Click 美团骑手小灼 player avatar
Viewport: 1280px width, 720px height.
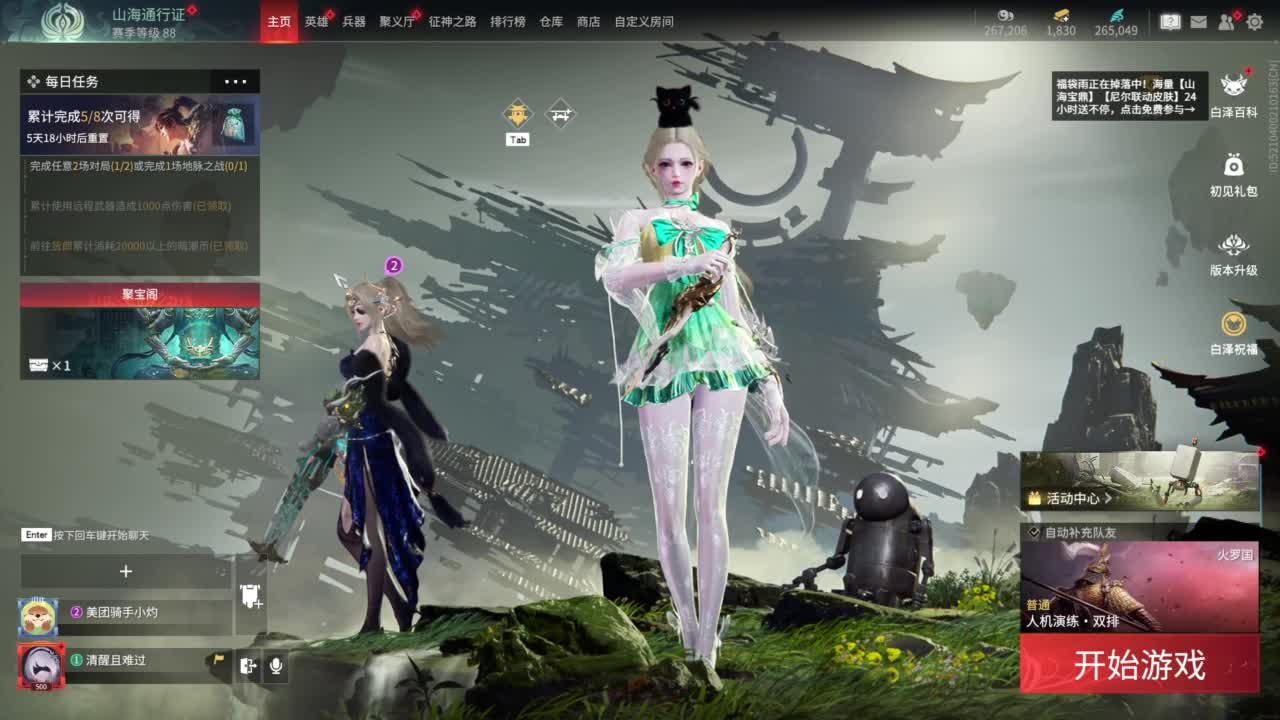point(38,617)
